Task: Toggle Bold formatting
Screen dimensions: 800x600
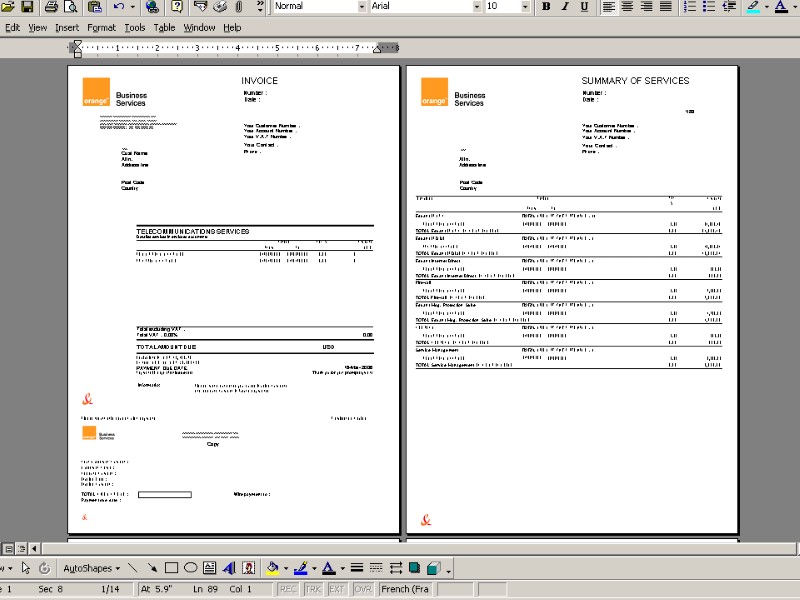Action: pos(546,7)
